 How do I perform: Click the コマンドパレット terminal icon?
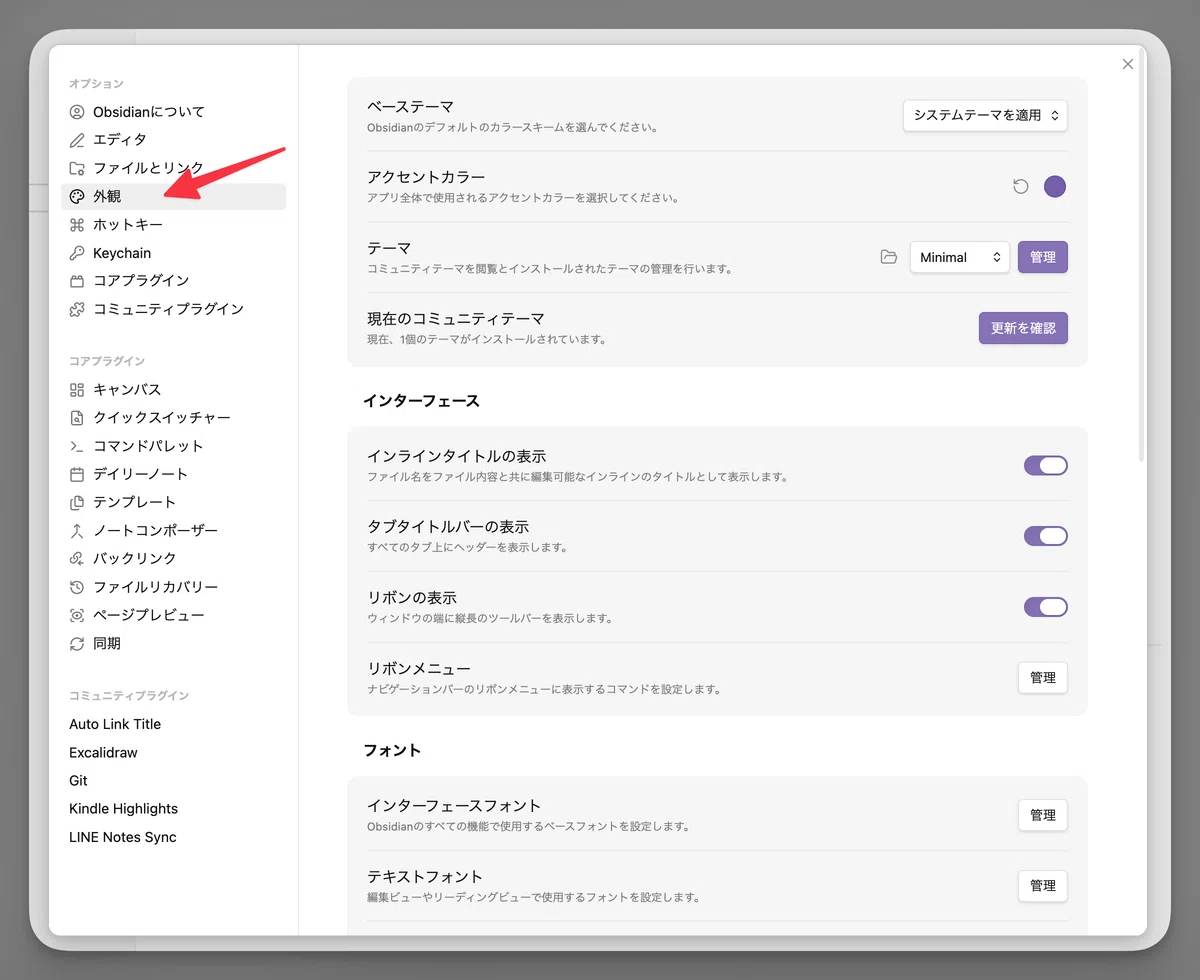77,446
